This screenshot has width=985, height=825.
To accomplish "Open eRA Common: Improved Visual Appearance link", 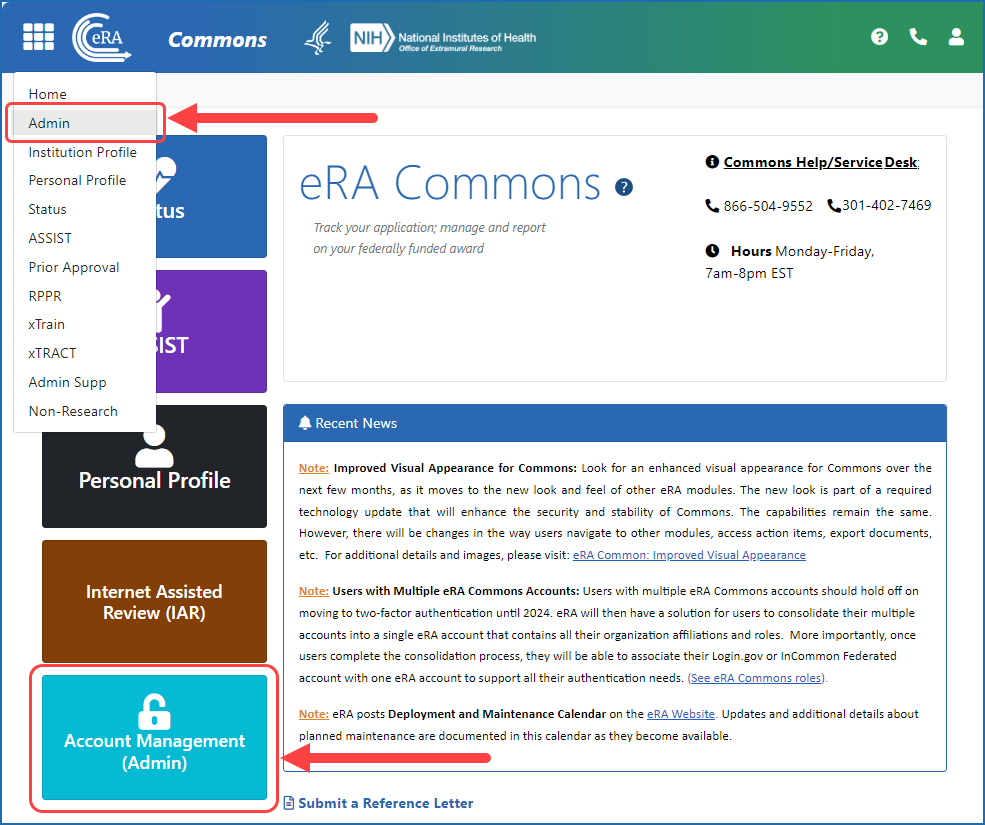I will pos(689,555).
